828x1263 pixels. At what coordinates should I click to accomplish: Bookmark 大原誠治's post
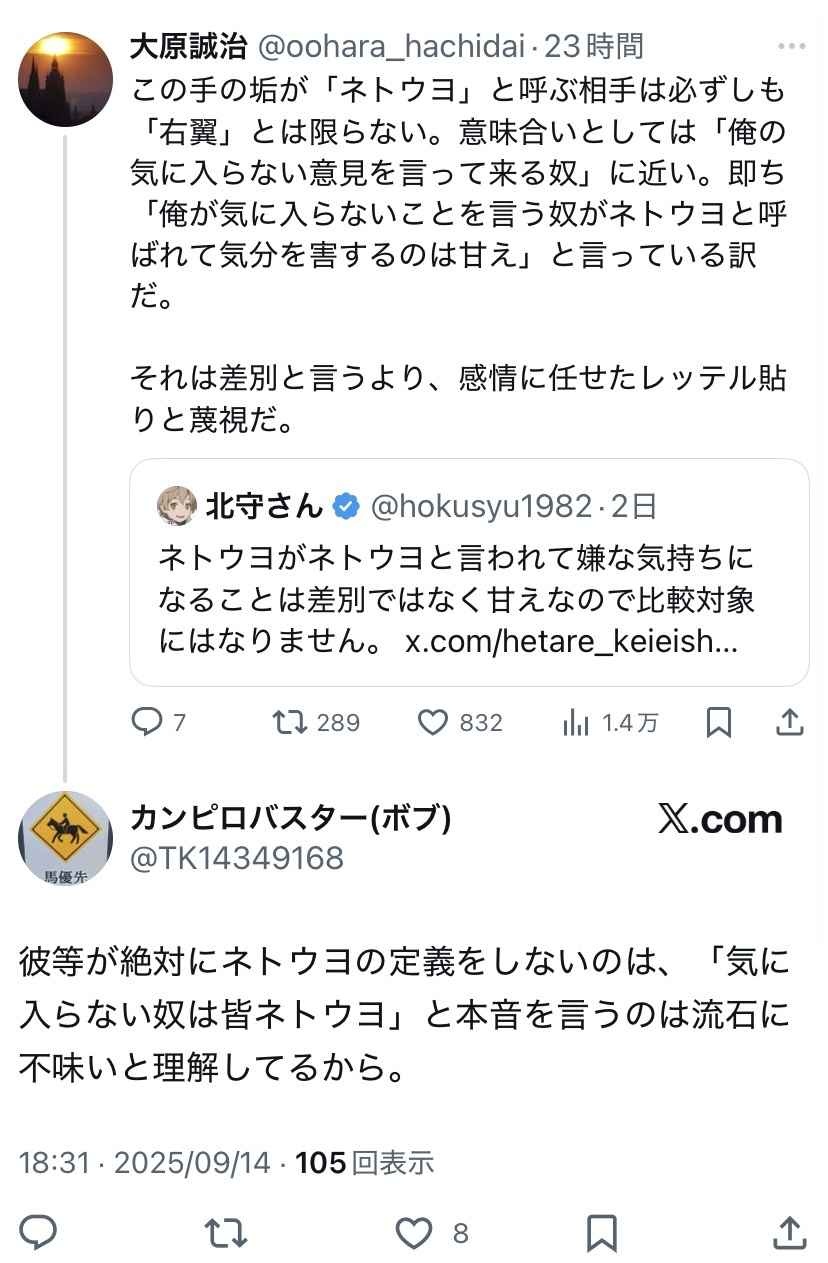(x=718, y=722)
